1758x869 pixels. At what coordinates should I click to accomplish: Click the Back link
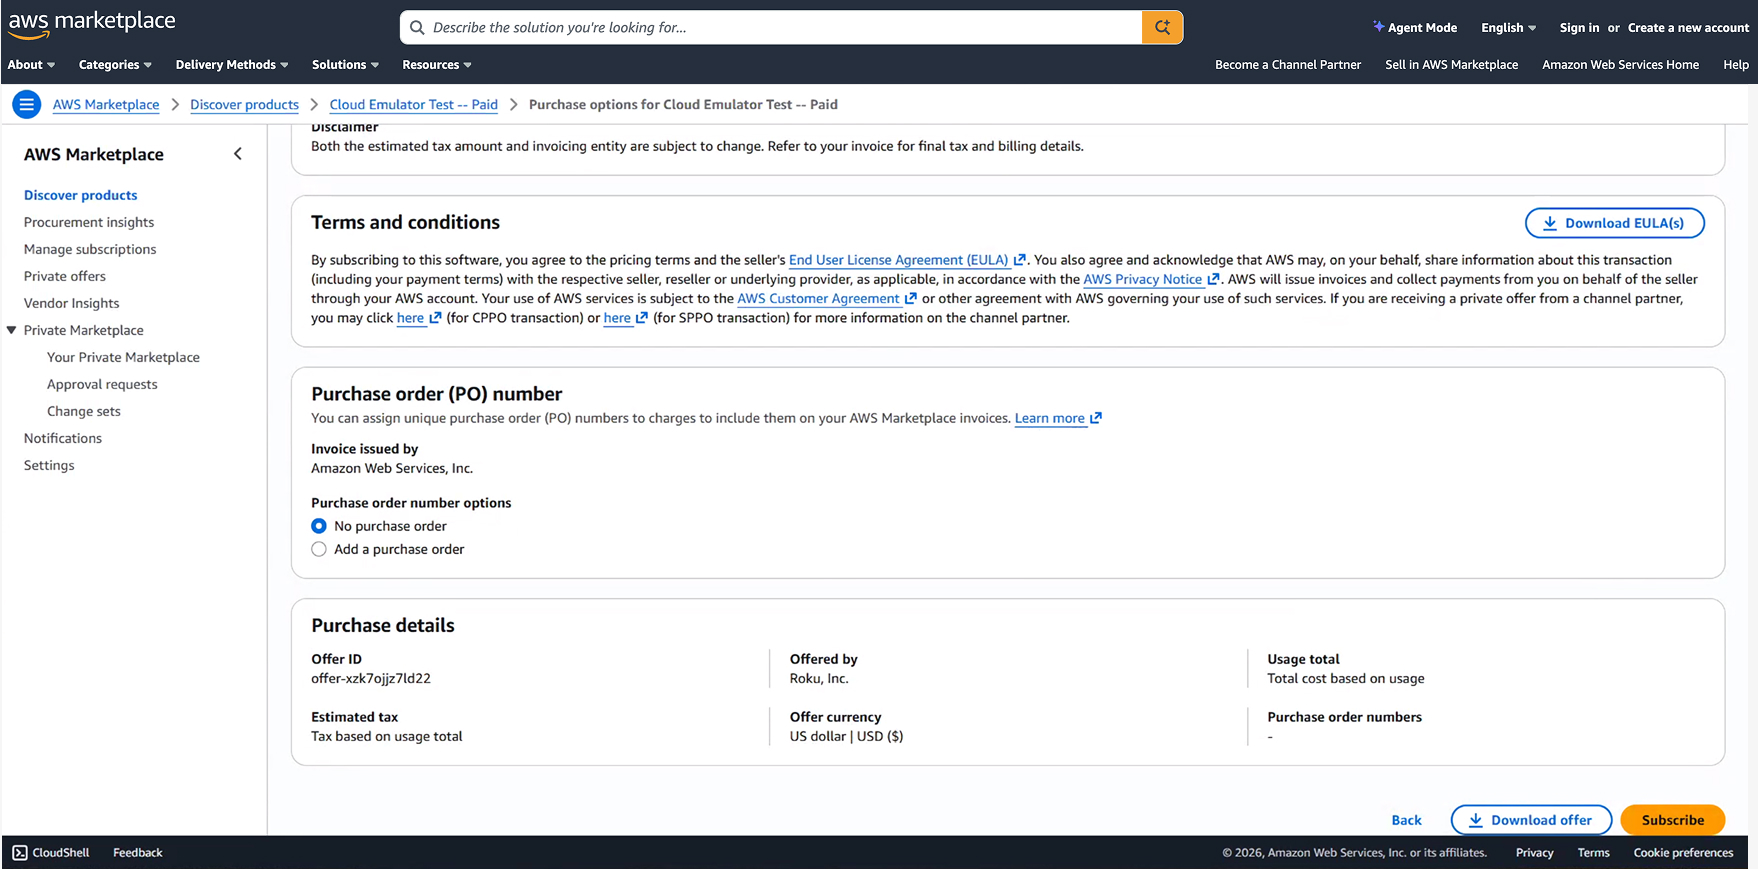point(1406,820)
